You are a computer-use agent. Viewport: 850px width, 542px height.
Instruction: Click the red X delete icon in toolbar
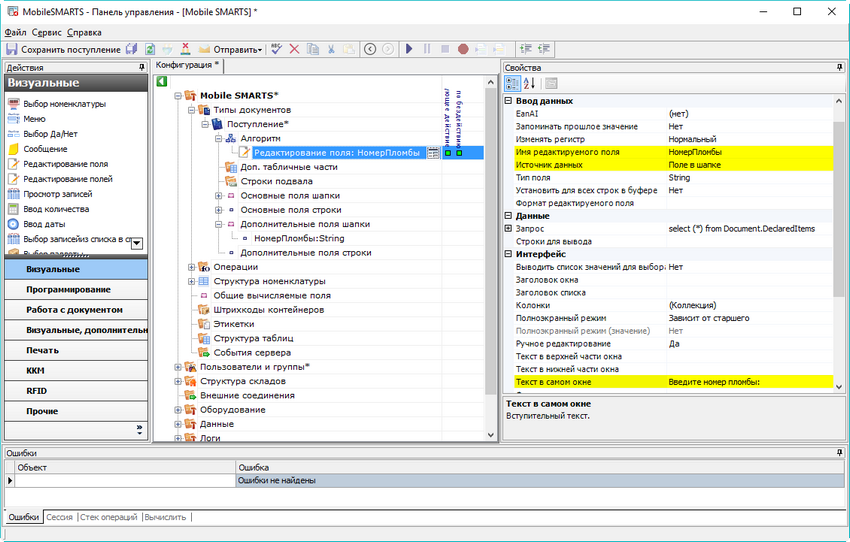[294, 49]
